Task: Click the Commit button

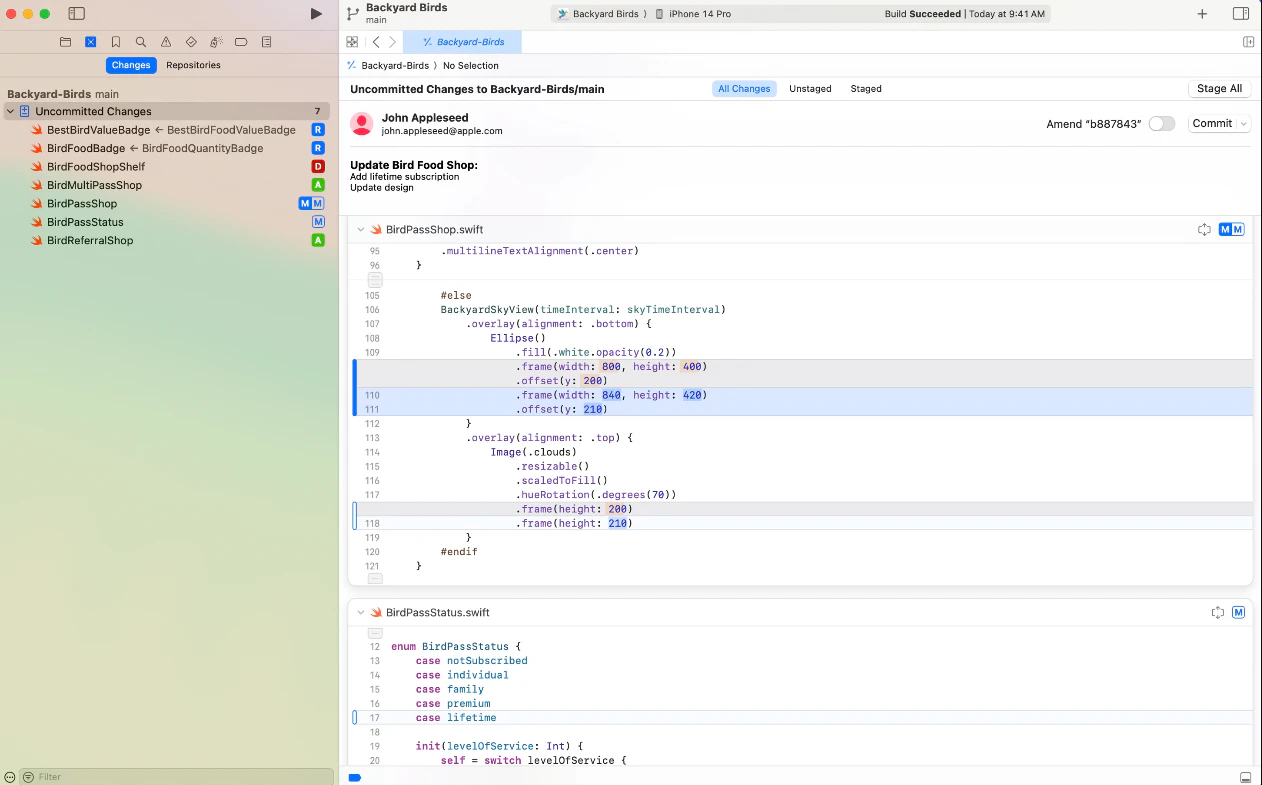Action: pos(1212,124)
